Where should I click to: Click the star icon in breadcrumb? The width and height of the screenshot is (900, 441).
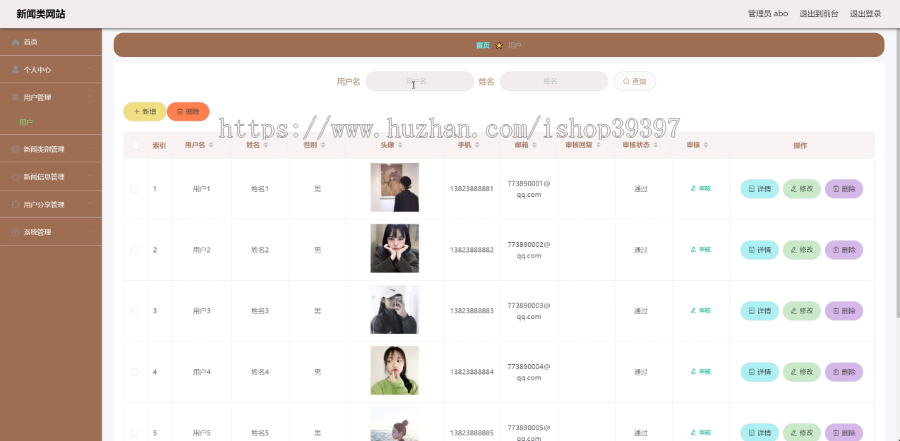pyautogui.click(x=499, y=45)
